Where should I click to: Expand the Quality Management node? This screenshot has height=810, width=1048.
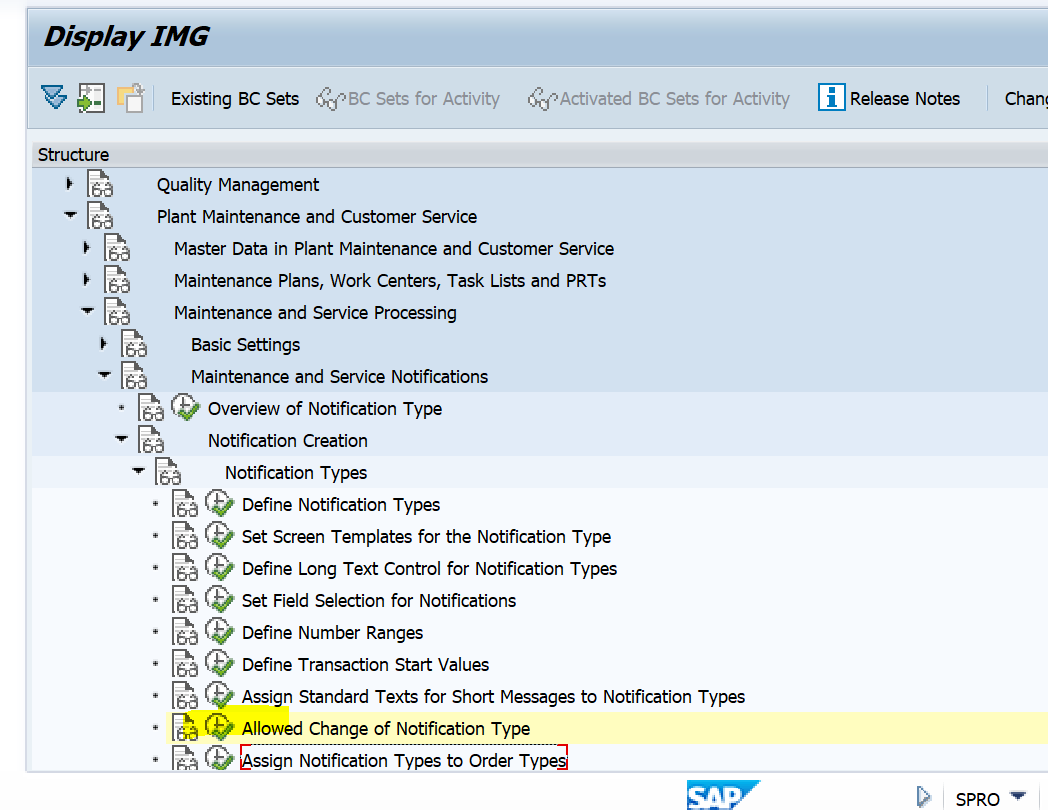(68, 184)
